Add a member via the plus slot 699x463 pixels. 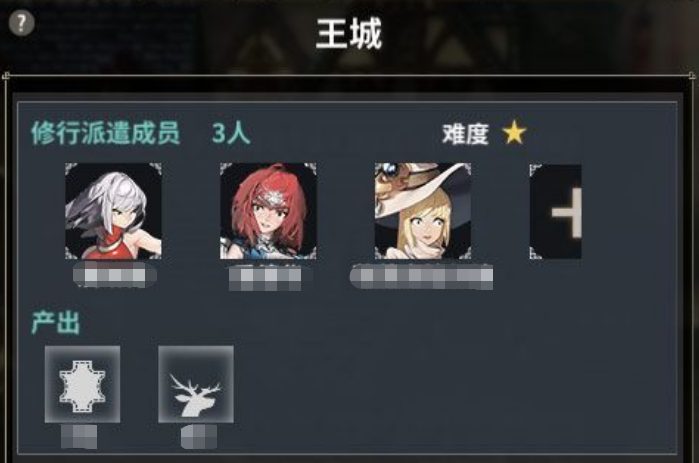coord(555,212)
